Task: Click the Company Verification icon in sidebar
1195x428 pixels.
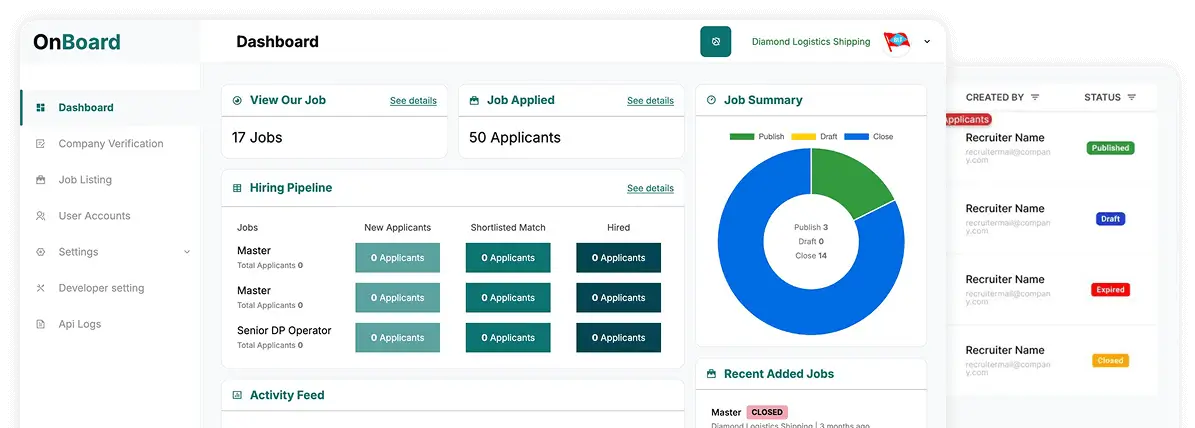Action: pyautogui.click(x=41, y=144)
